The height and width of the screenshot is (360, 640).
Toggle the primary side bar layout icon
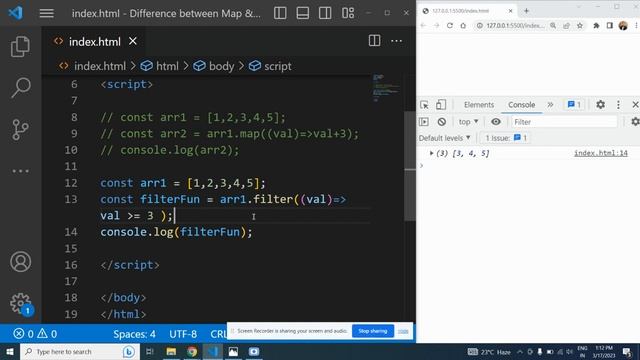(280, 13)
